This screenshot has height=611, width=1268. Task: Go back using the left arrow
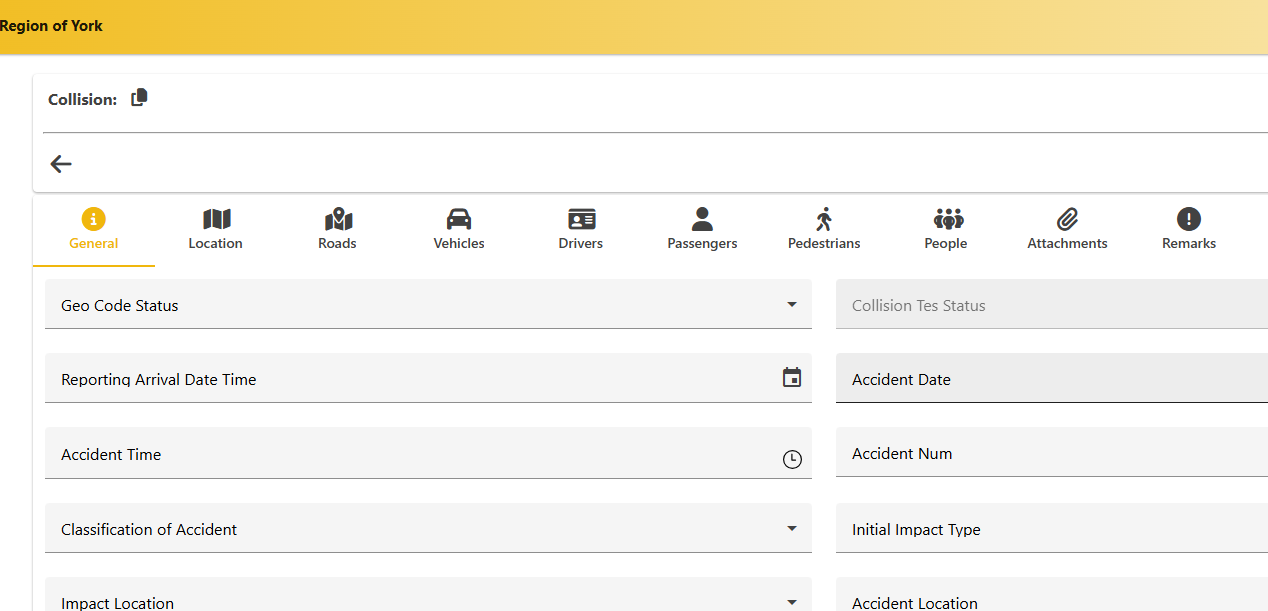[61, 164]
